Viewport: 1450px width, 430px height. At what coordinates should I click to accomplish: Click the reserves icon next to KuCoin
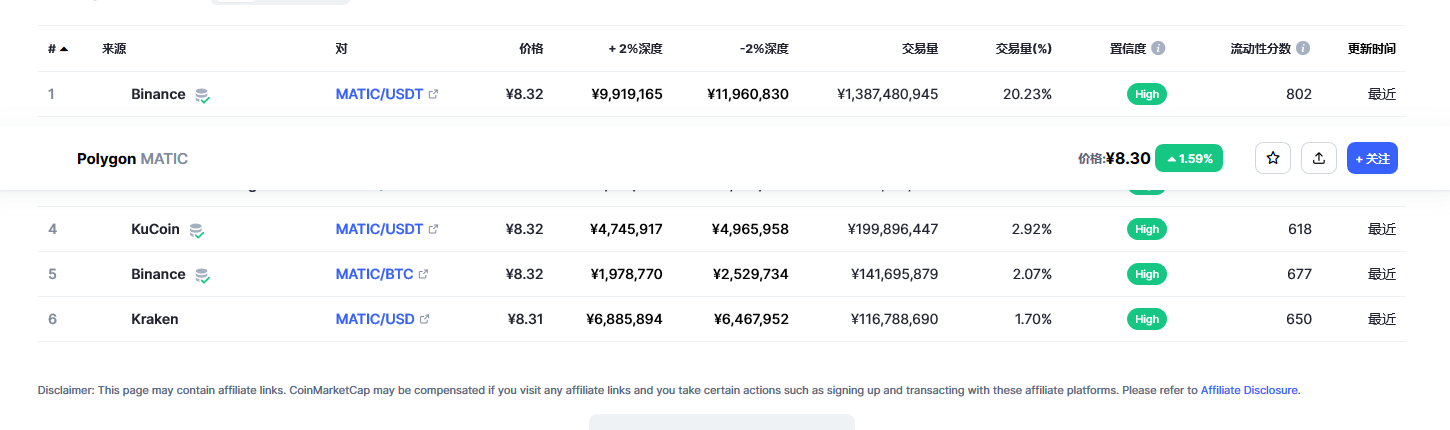click(x=198, y=230)
